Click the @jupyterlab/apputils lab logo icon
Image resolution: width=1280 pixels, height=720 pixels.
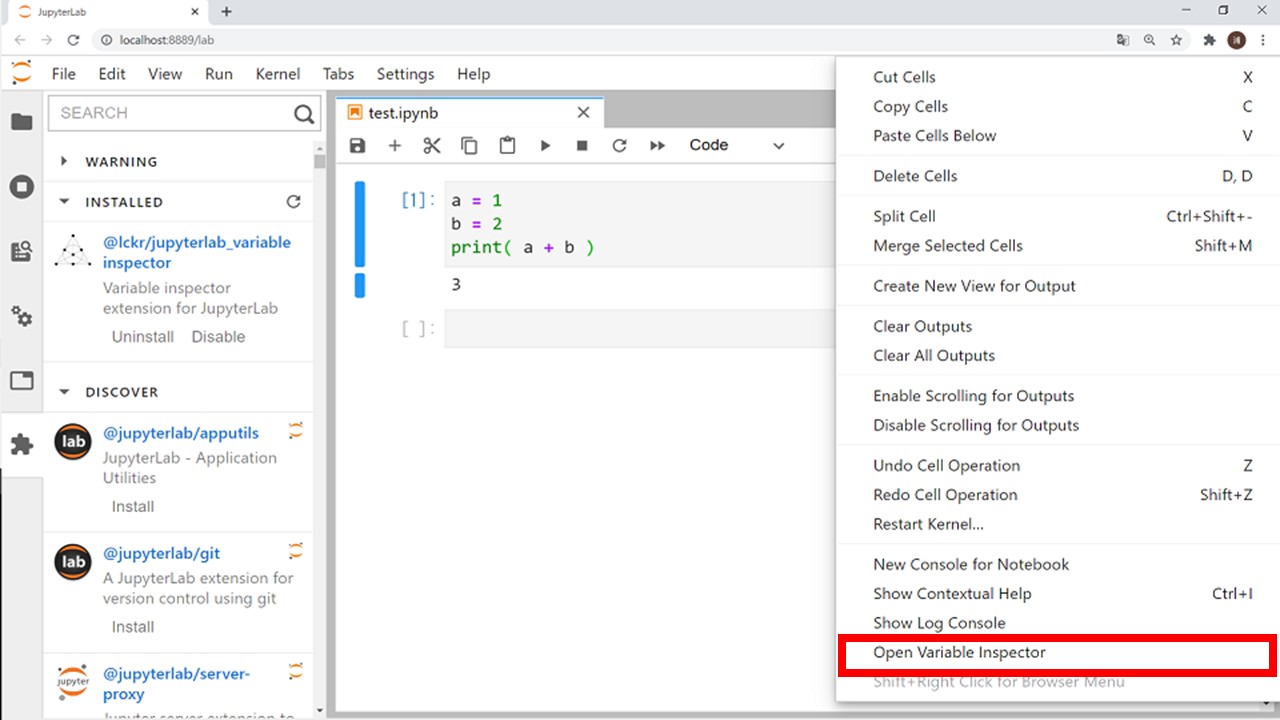point(73,441)
